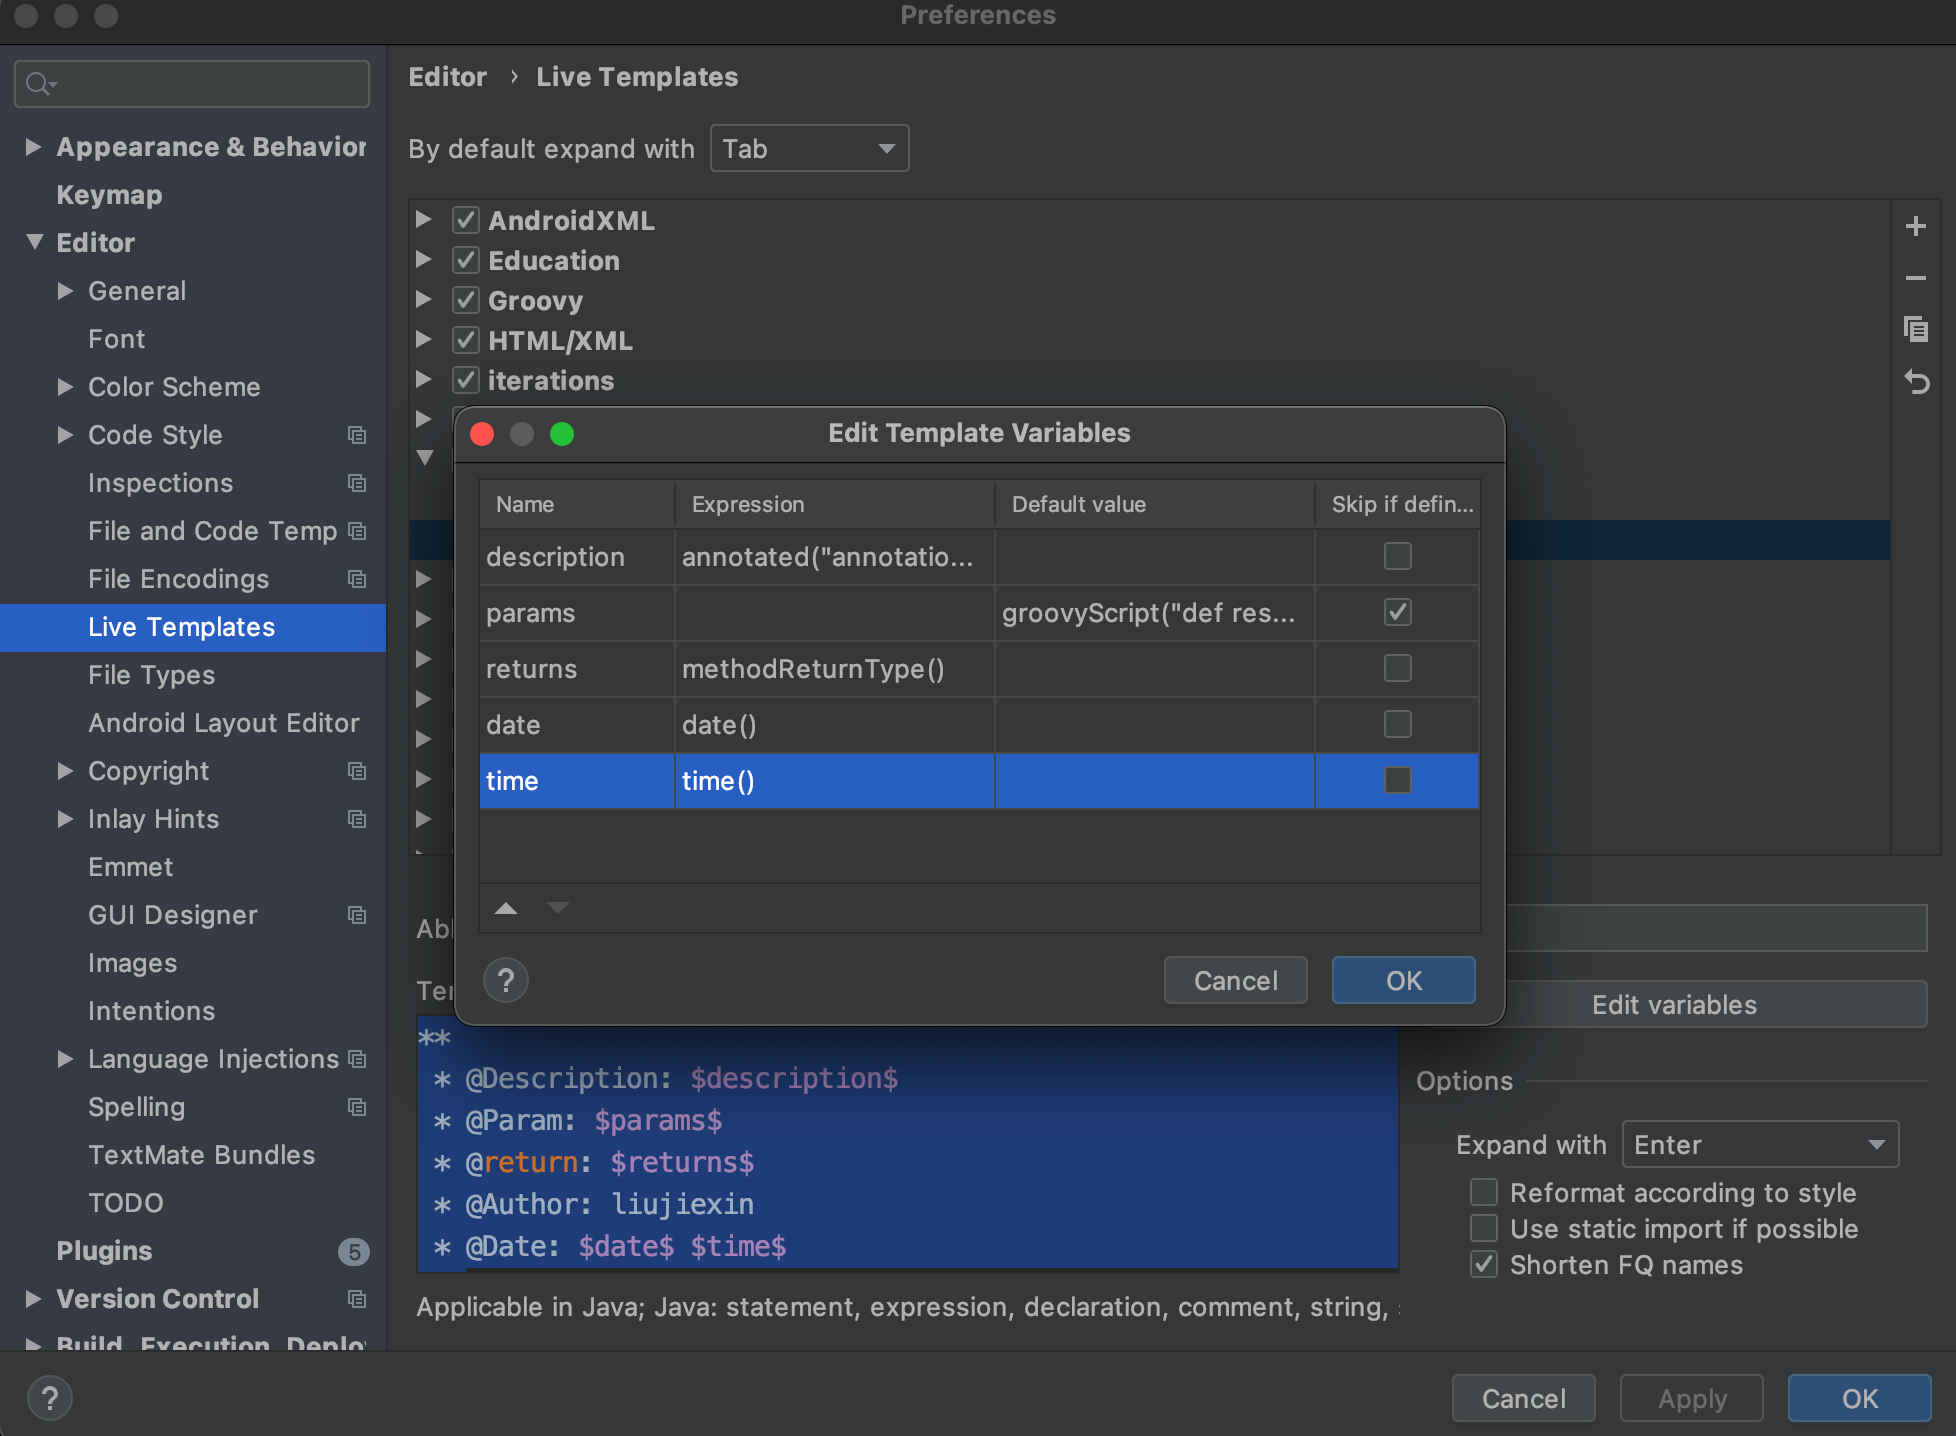
Task: Open Keymap settings
Action: [109, 195]
